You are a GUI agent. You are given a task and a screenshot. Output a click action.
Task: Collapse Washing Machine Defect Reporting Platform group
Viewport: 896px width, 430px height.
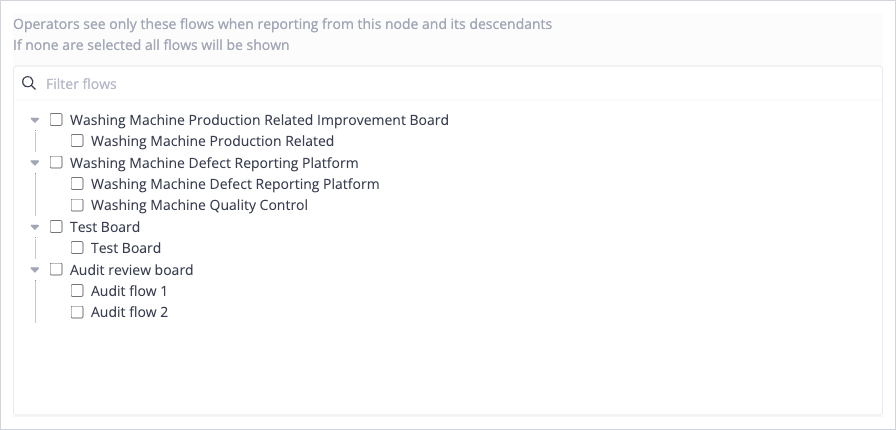(35, 163)
